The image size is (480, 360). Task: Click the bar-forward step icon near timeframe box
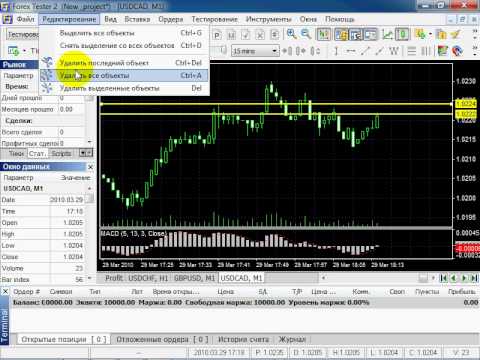pos(287,51)
